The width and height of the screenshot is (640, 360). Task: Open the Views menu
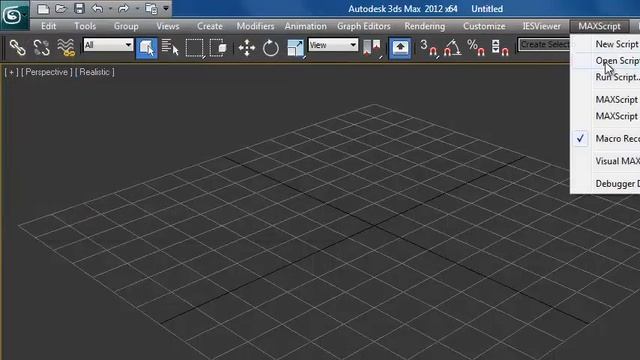[x=168, y=26]
